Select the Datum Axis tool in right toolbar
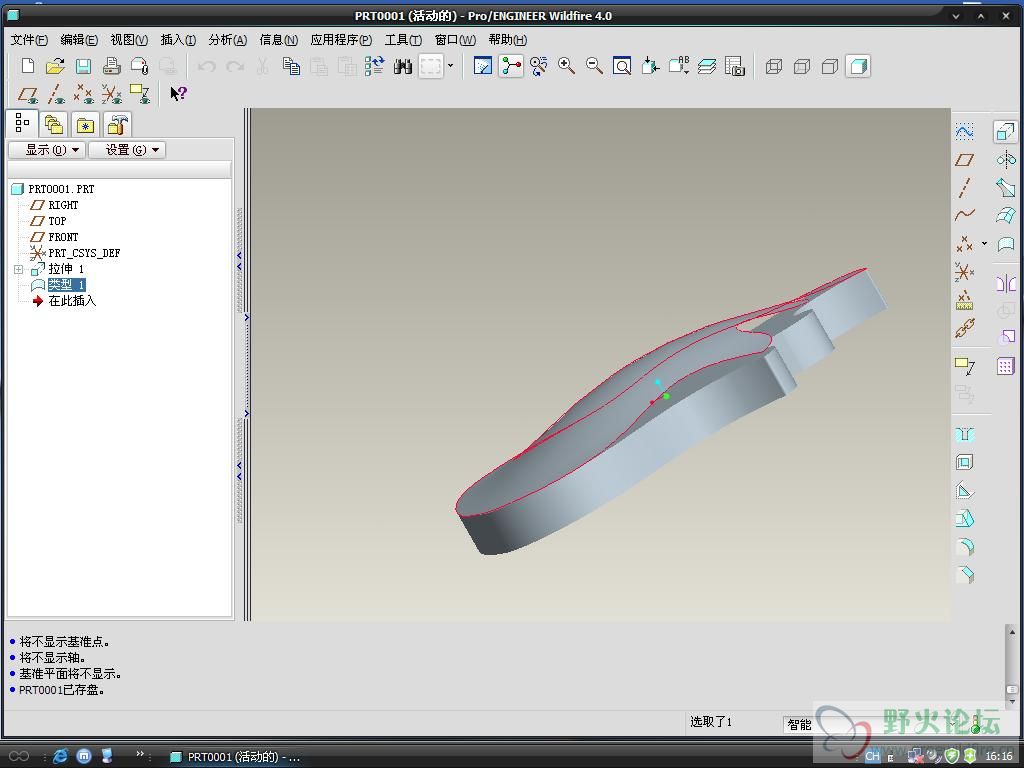This screenshot has width=1024, height=768. pyautogui.click(x=965, y=187)
